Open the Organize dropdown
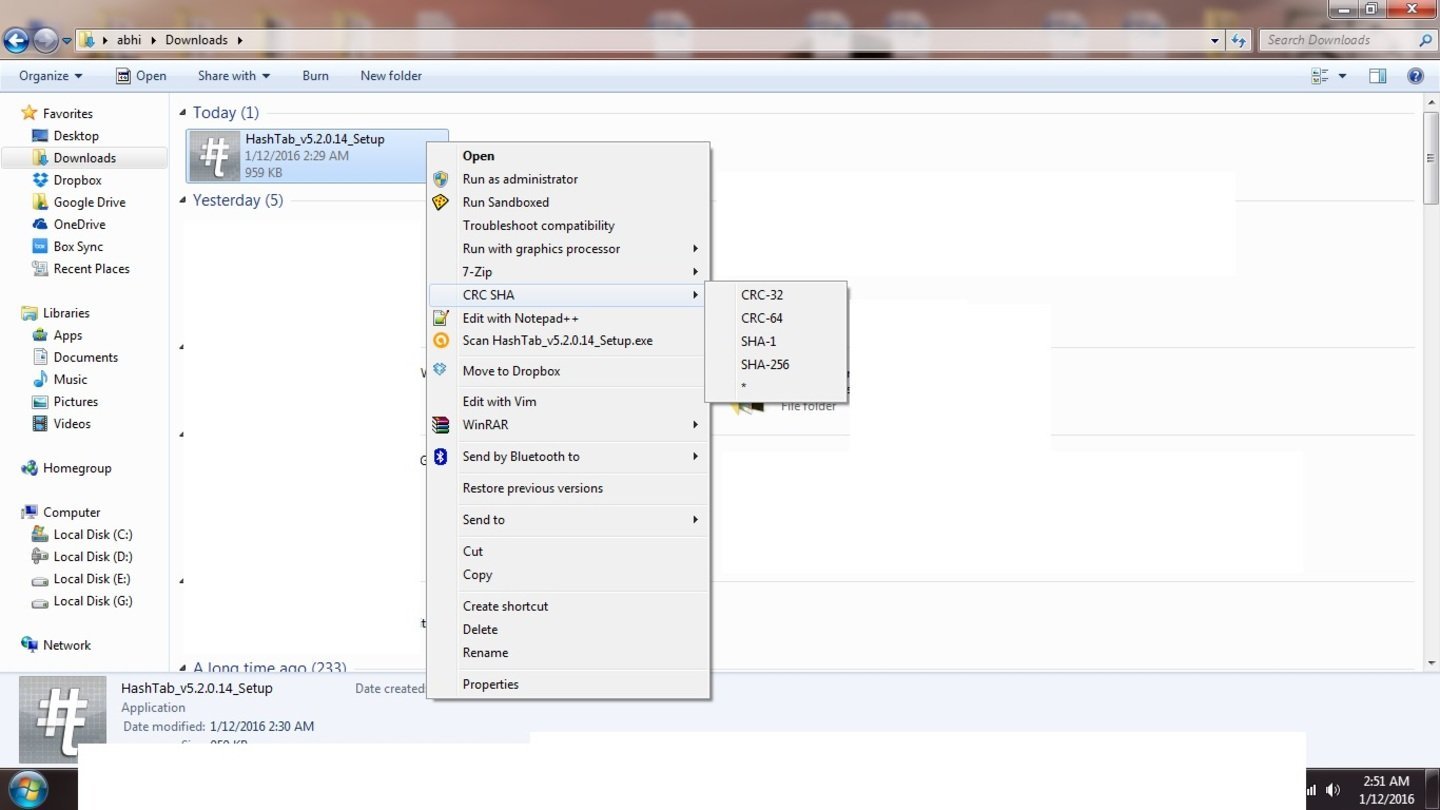 click(x=50, y=76)
